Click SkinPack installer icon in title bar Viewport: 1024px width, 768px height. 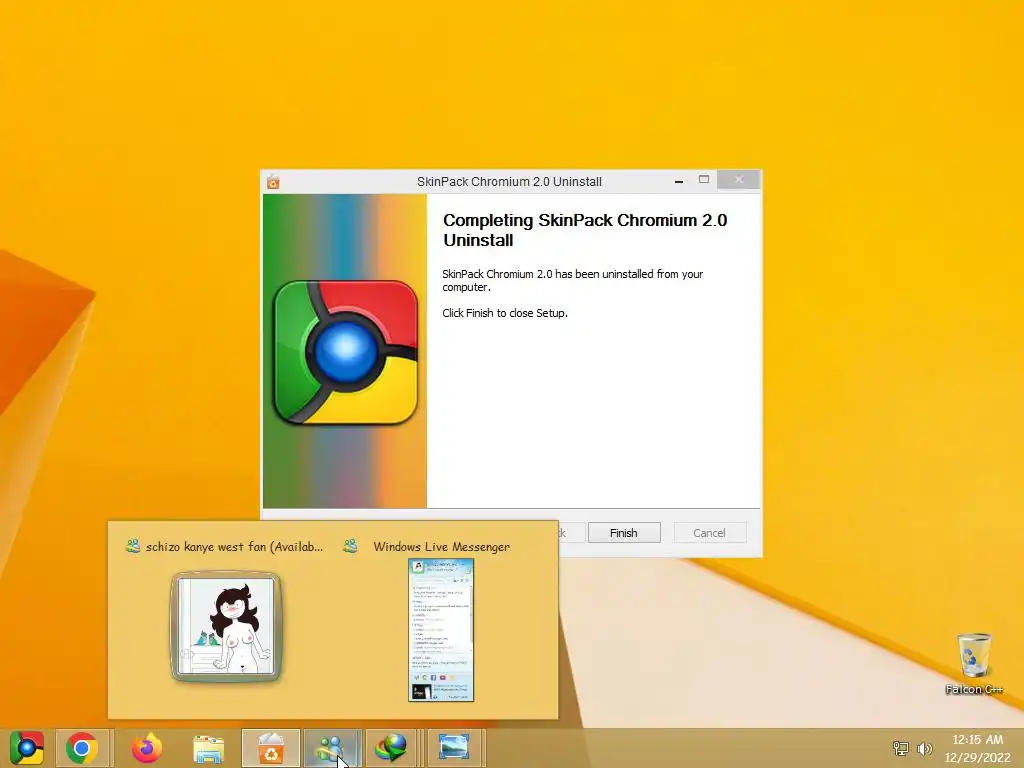coord(273,182)
